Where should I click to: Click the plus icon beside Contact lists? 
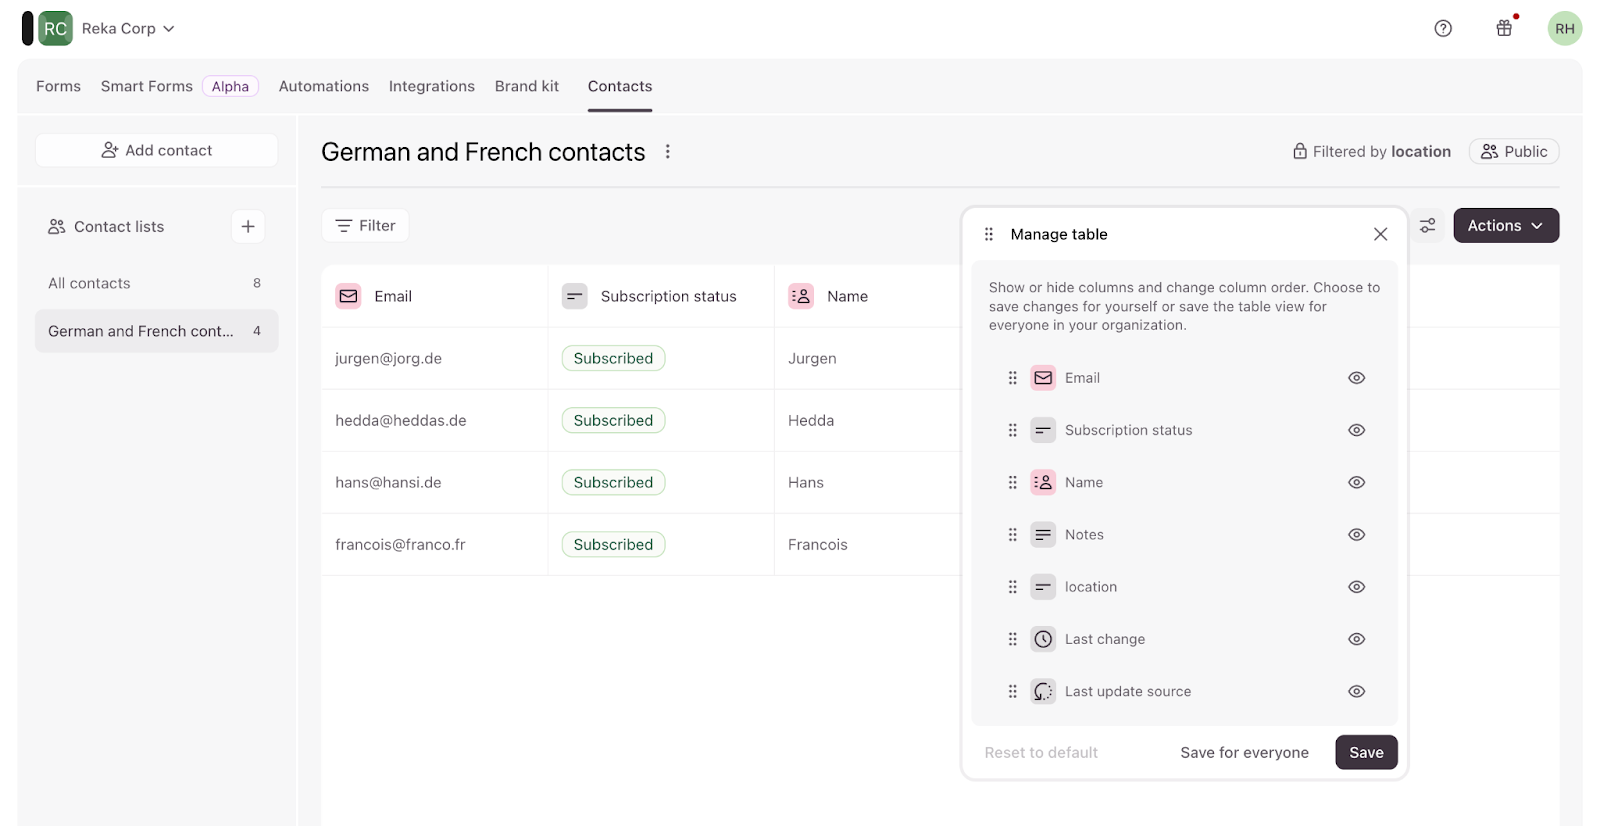pos(248,226)
